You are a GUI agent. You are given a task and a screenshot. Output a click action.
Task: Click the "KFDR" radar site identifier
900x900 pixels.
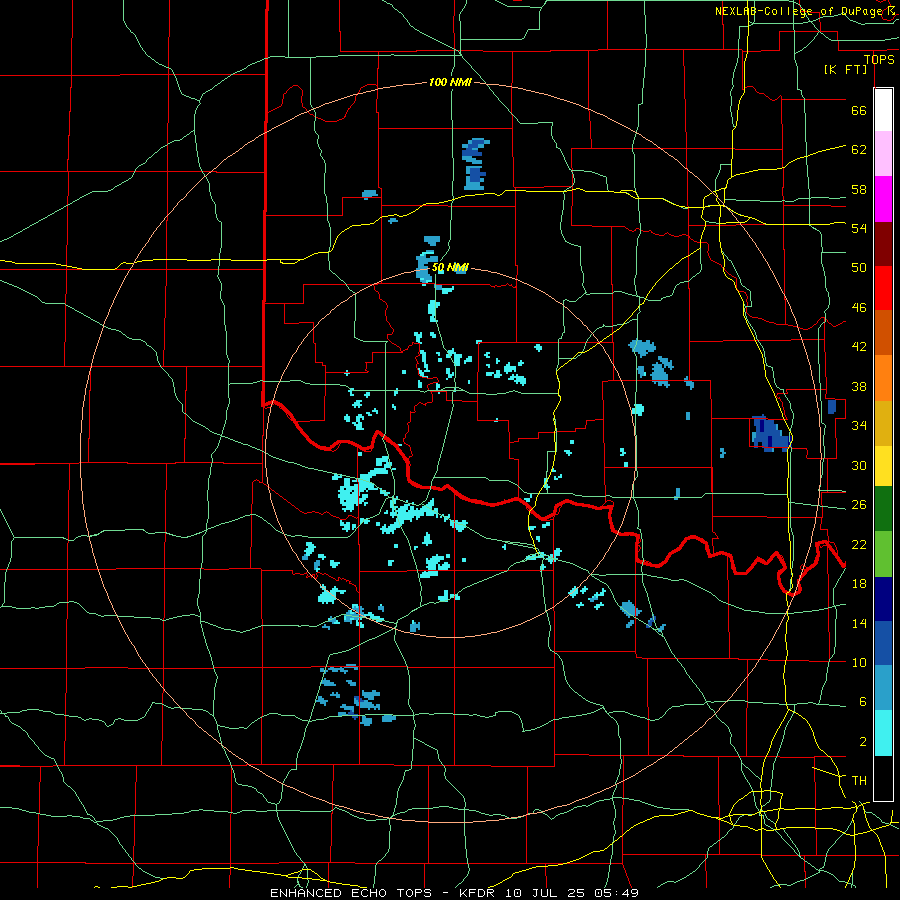point(479,893)
